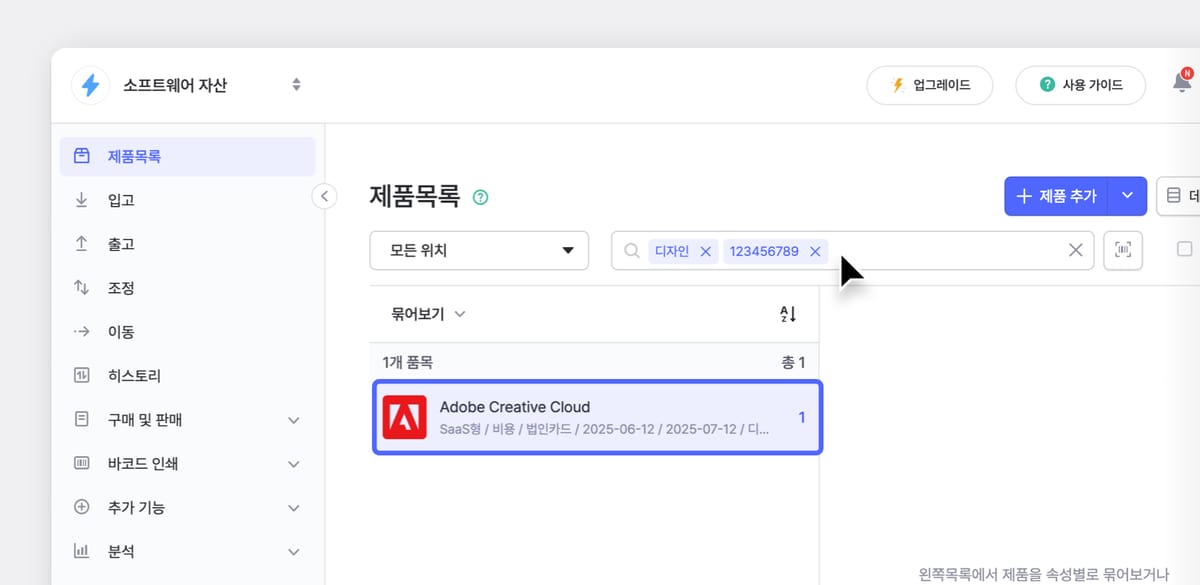Open 히스토리 via its clock-list icon
Viewport: 1200px width, 585px height.
pyautogui.click(x=81, y=375)
